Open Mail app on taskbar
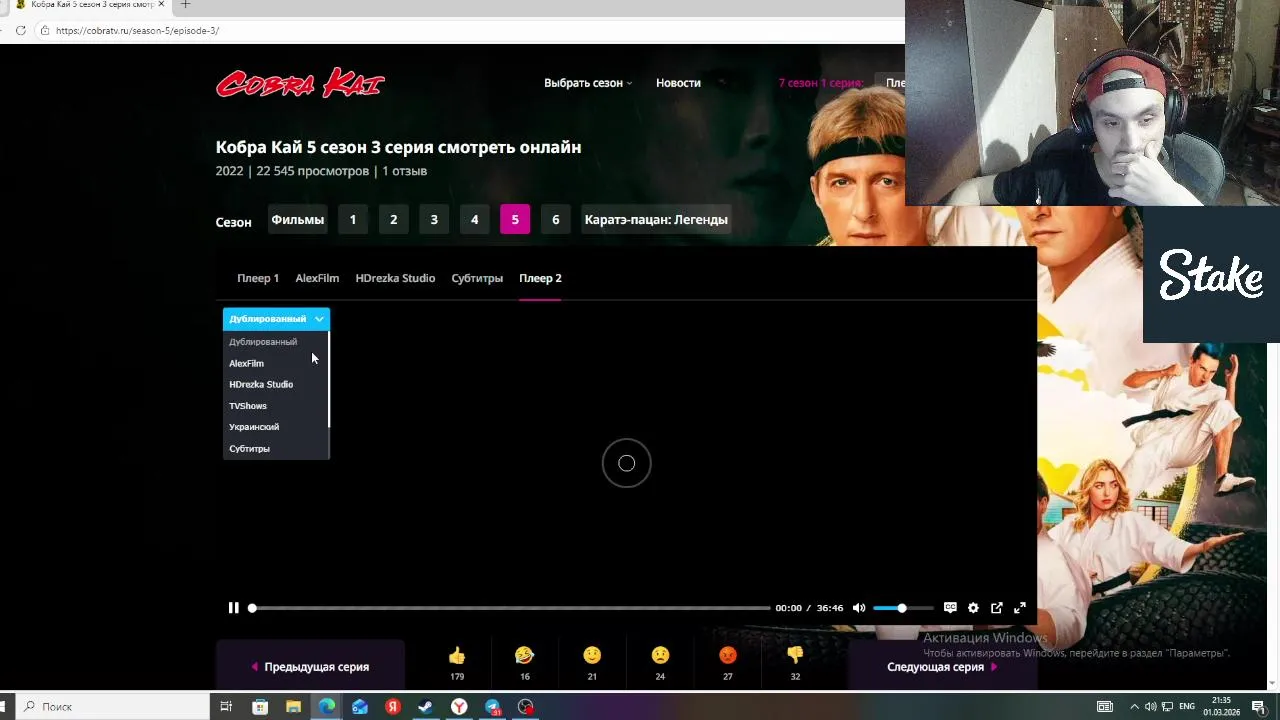This screenshot has height=720, width=1280. point(360,707)
